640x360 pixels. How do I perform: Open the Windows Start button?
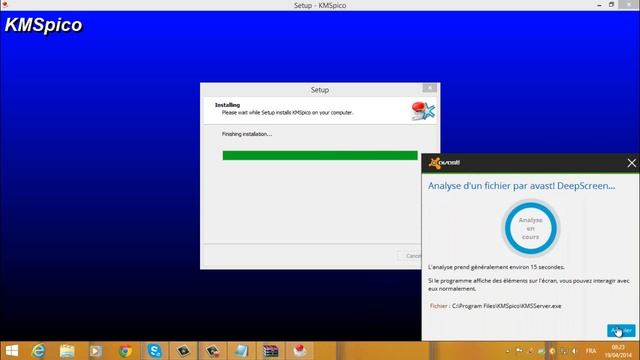point(12,351)
